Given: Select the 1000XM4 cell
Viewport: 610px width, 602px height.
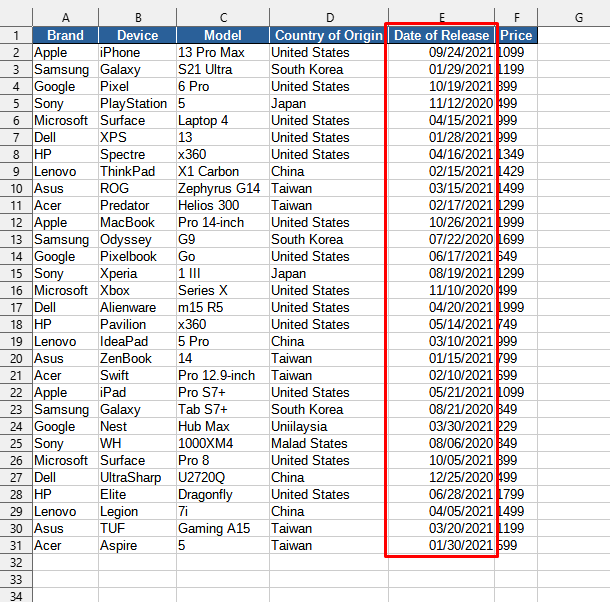Looking at the screenshot, I should (223, 443).
